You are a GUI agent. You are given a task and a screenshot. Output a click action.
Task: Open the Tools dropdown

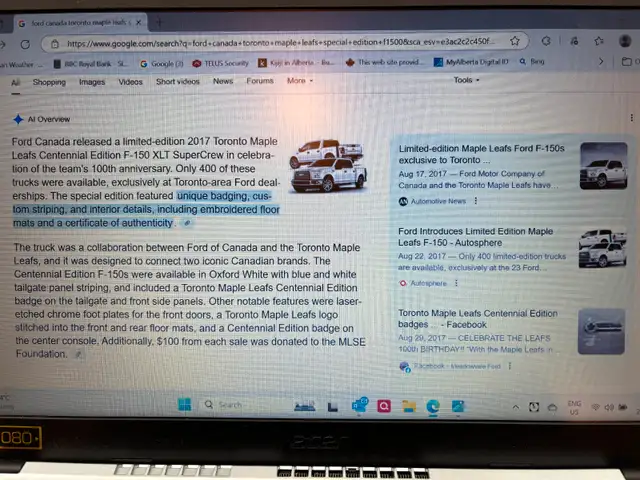[466, 80]
